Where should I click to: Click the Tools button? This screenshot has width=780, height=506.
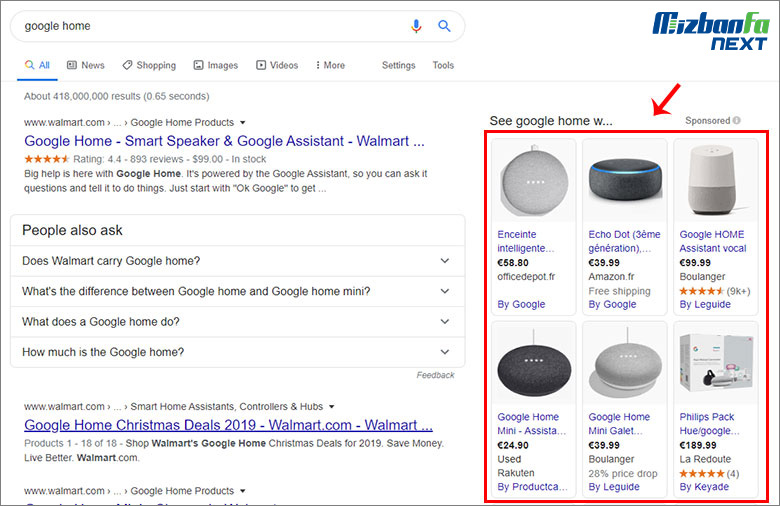point(443,65)
